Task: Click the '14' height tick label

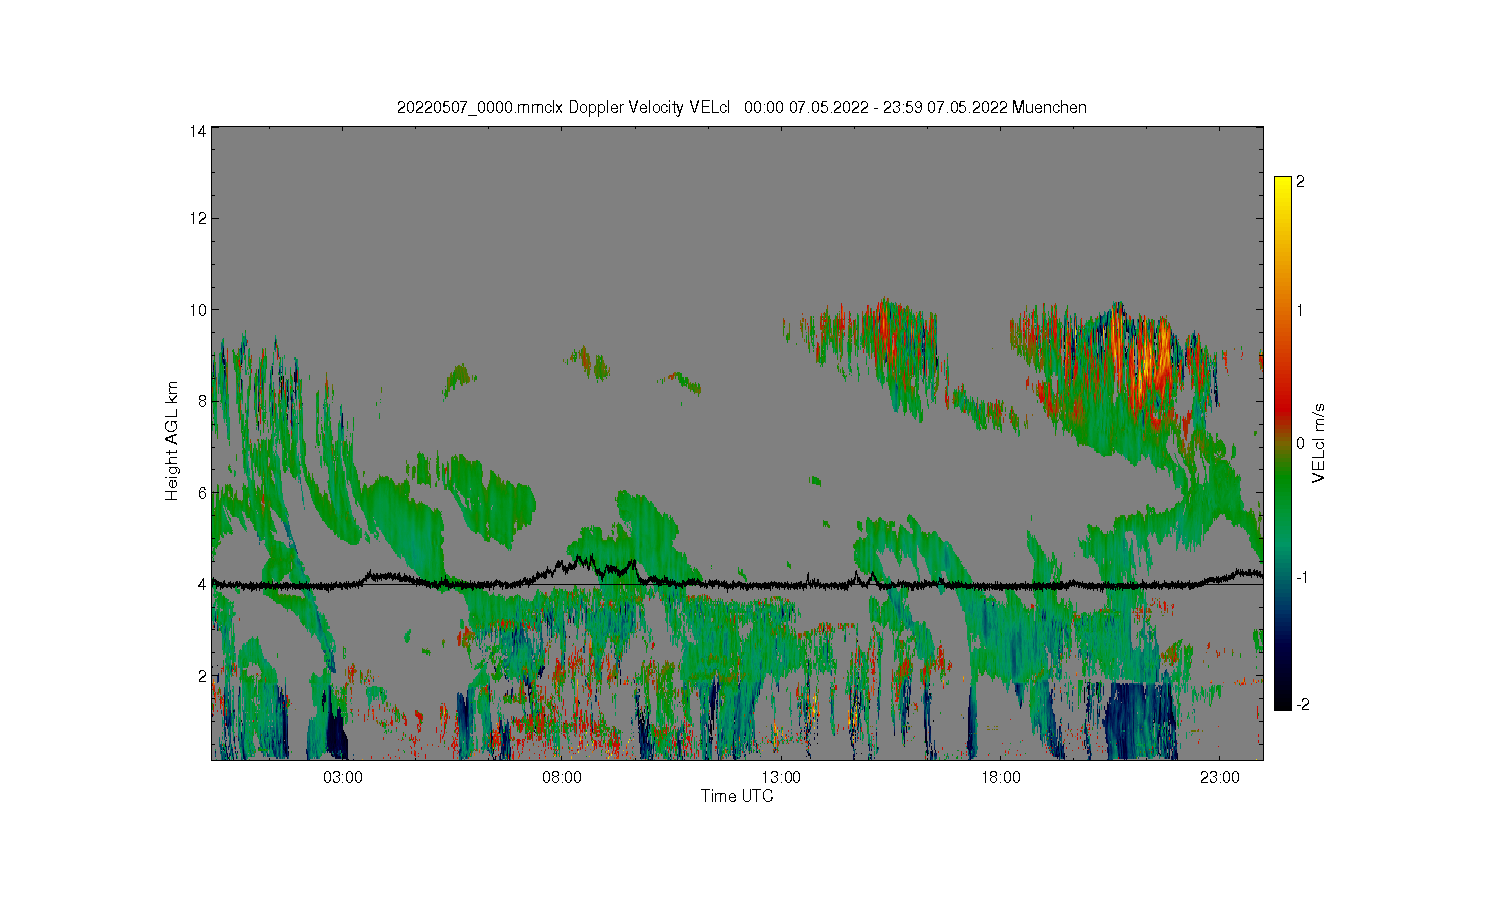Action: click(x=198, y=130)
